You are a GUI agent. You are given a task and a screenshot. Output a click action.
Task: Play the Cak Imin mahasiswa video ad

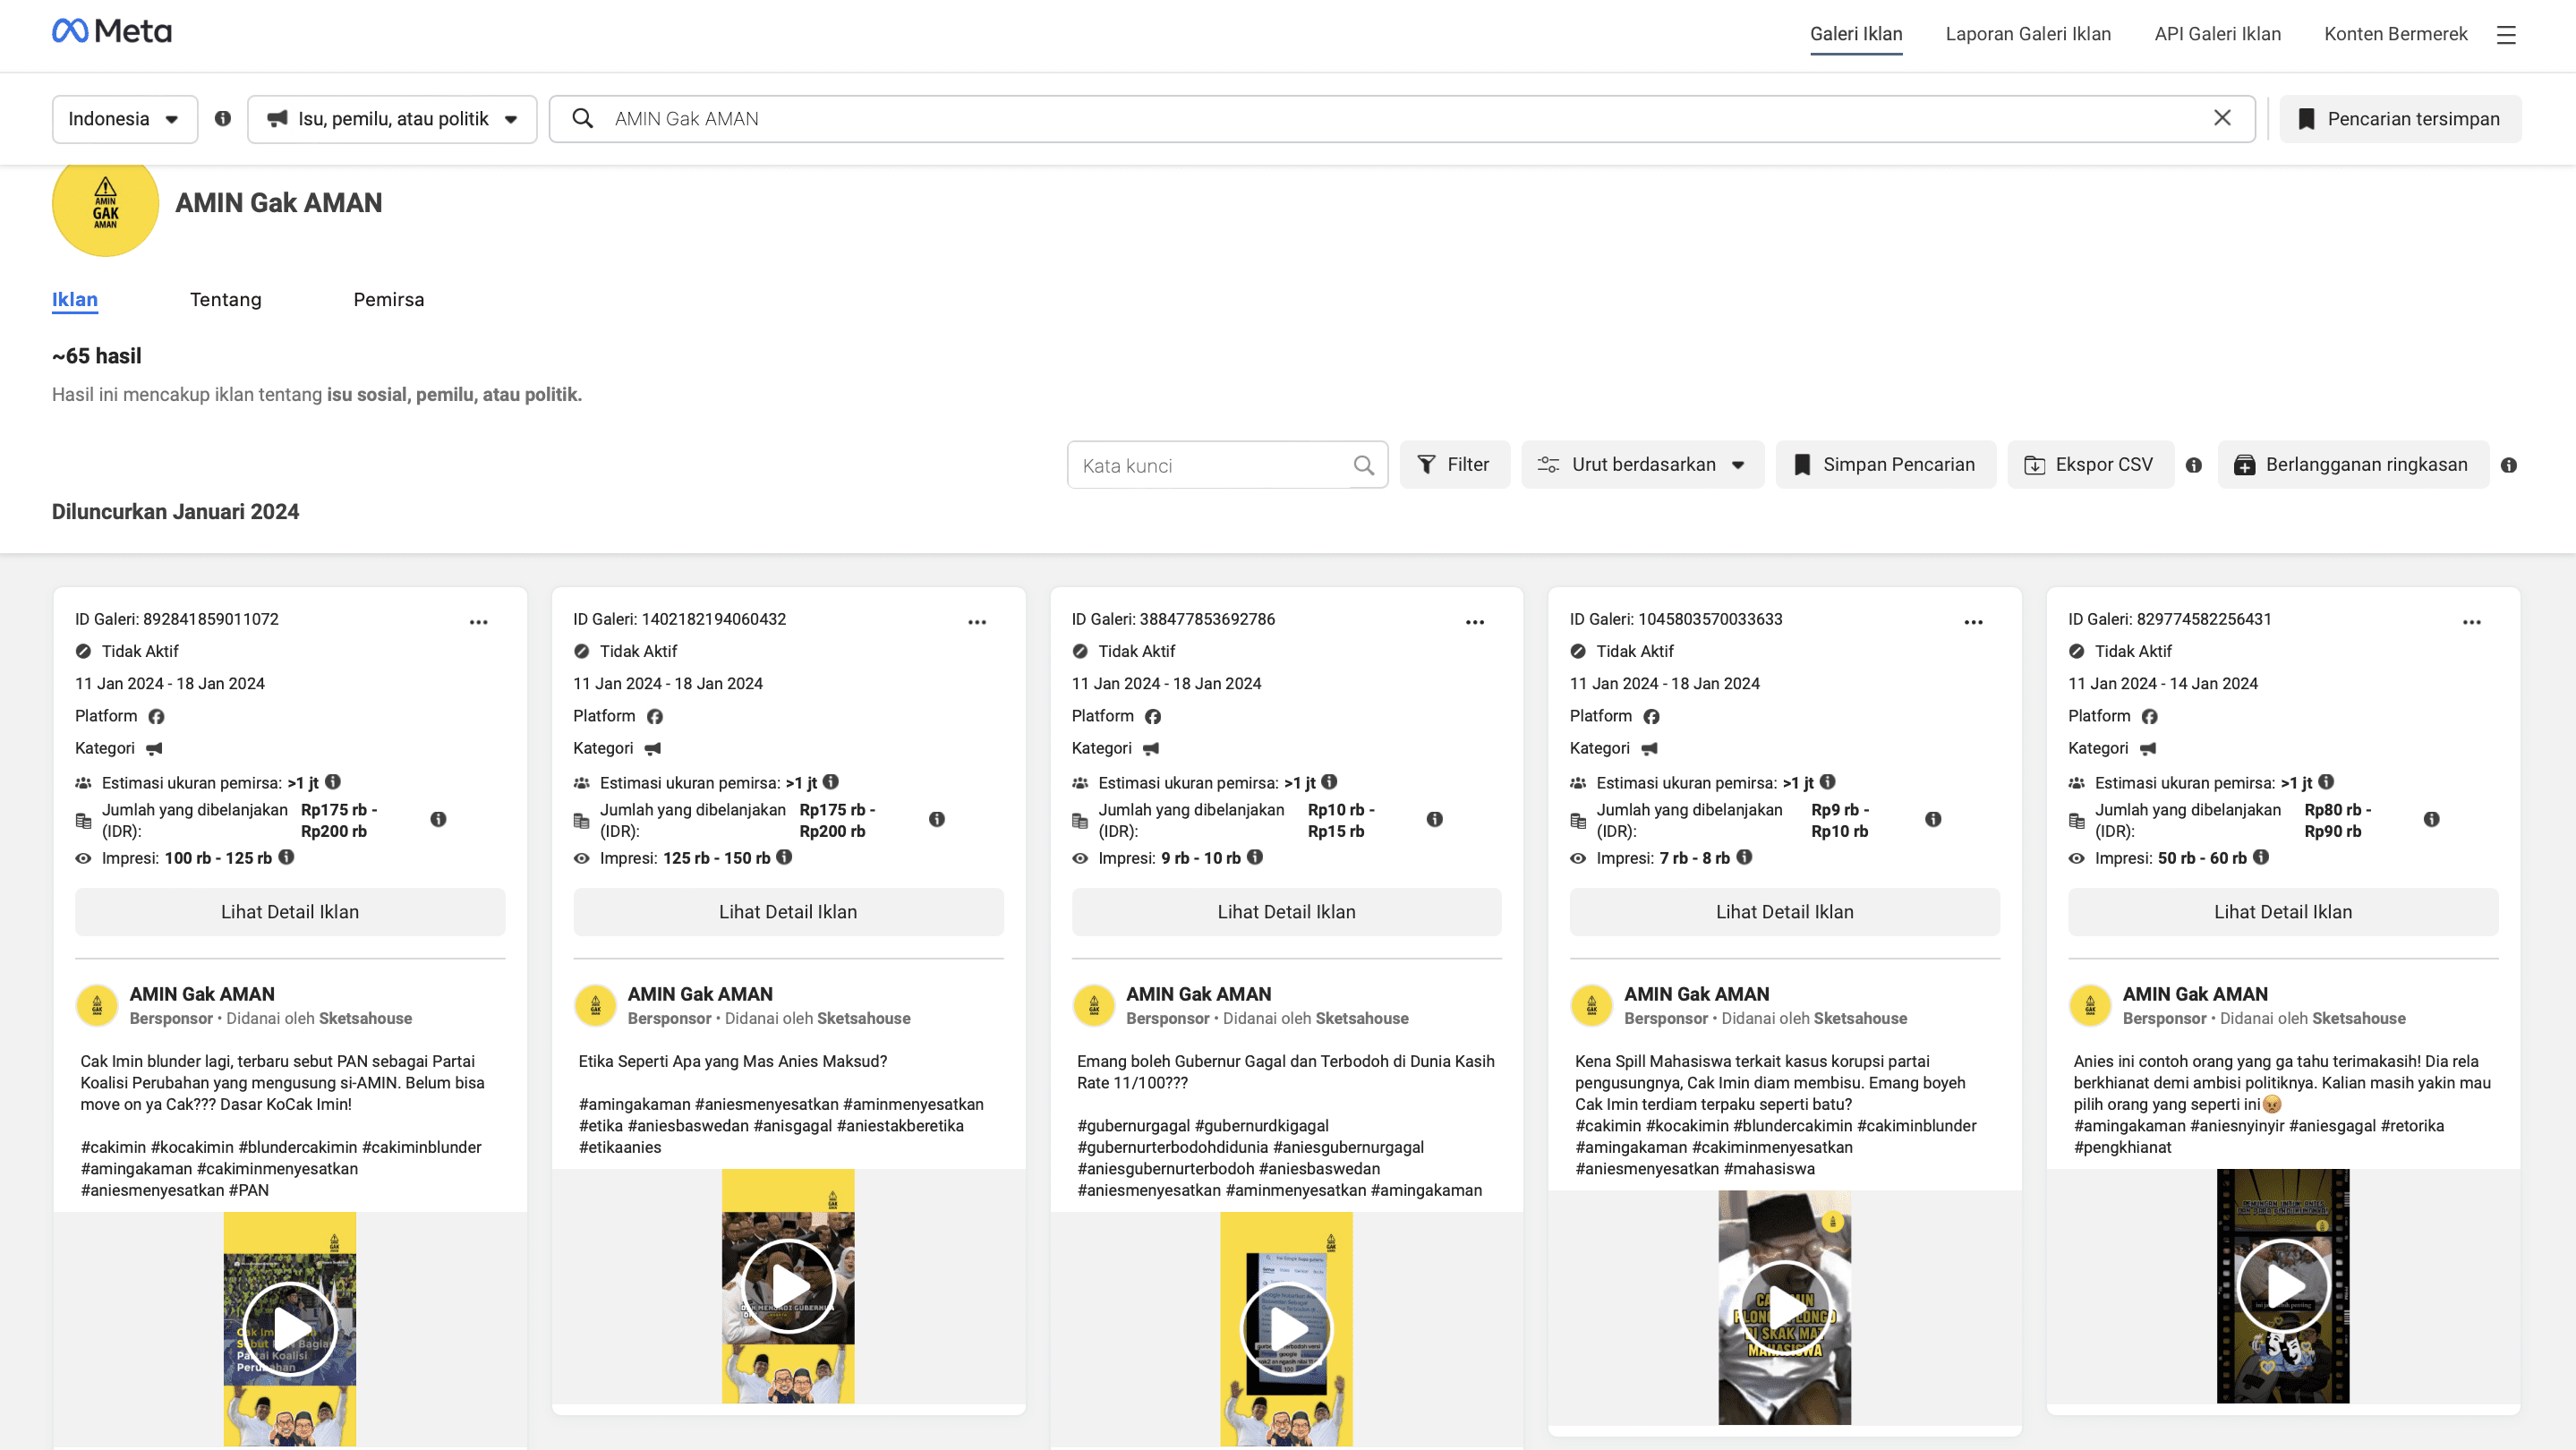[1784, 1308]
